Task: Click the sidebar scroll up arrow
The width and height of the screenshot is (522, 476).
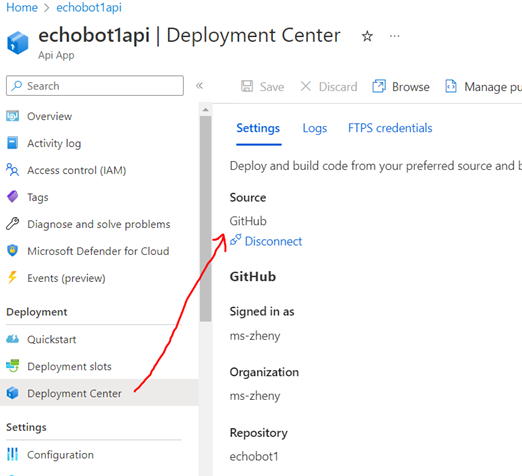Action: point(206,110)
